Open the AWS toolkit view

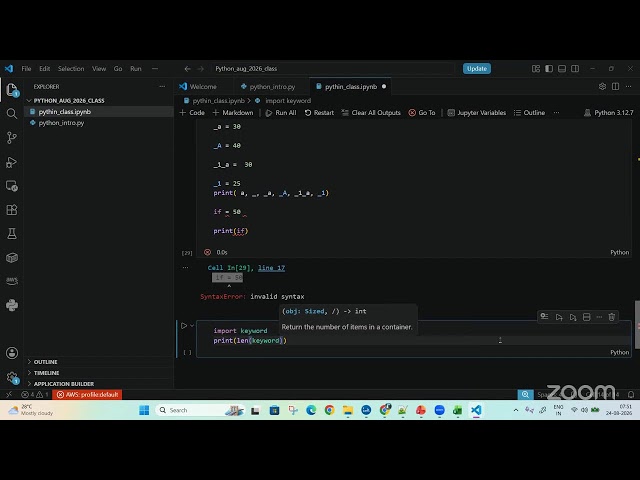click(x=12, y=281)
